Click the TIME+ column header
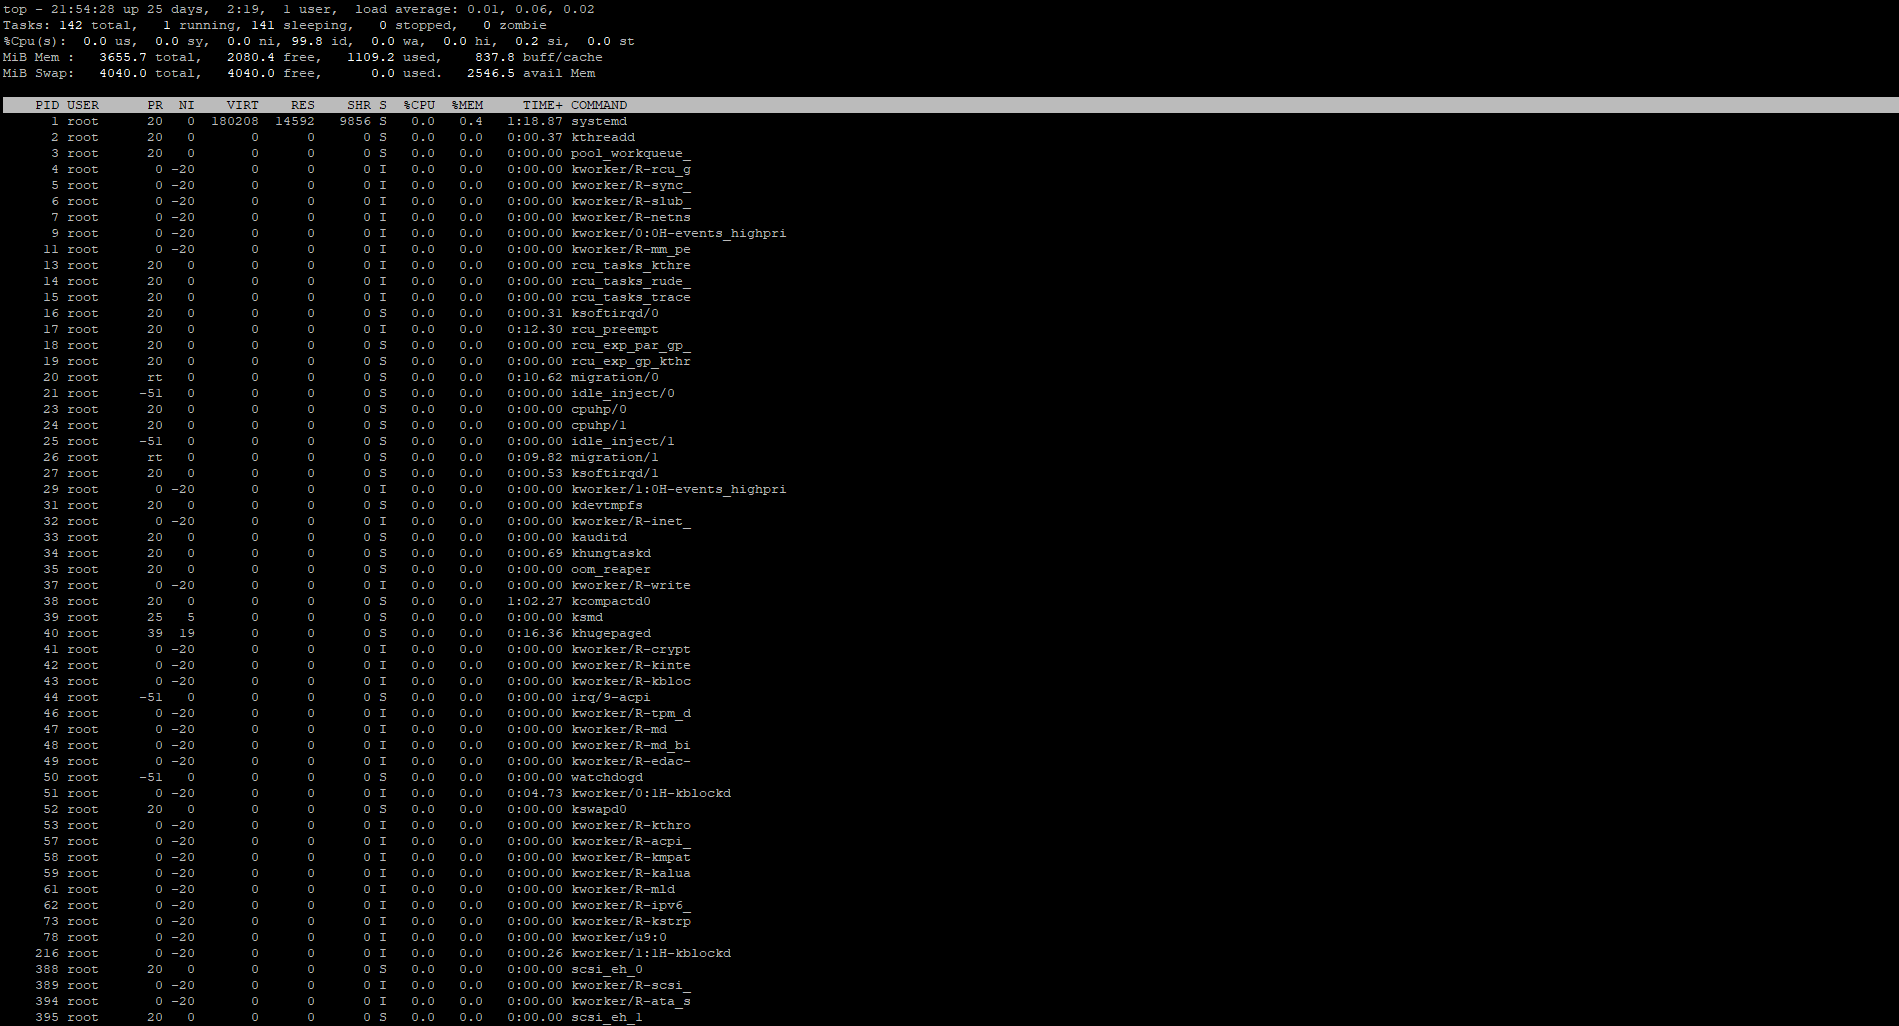 [x=542, y=105]
